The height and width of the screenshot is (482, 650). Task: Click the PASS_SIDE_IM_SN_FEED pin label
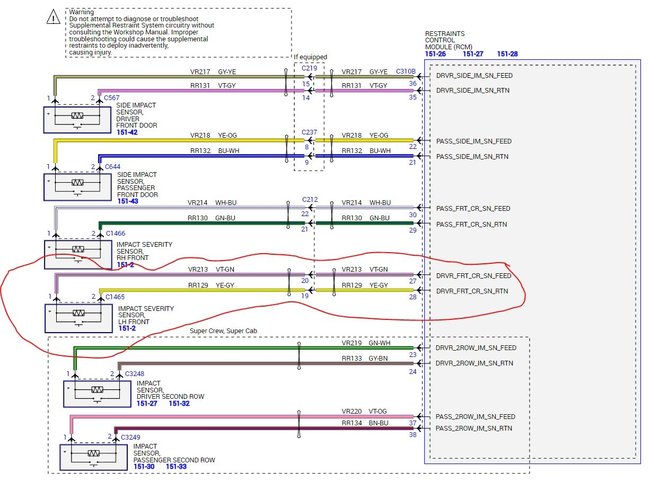pyautogui.click(x=474, y=141)
